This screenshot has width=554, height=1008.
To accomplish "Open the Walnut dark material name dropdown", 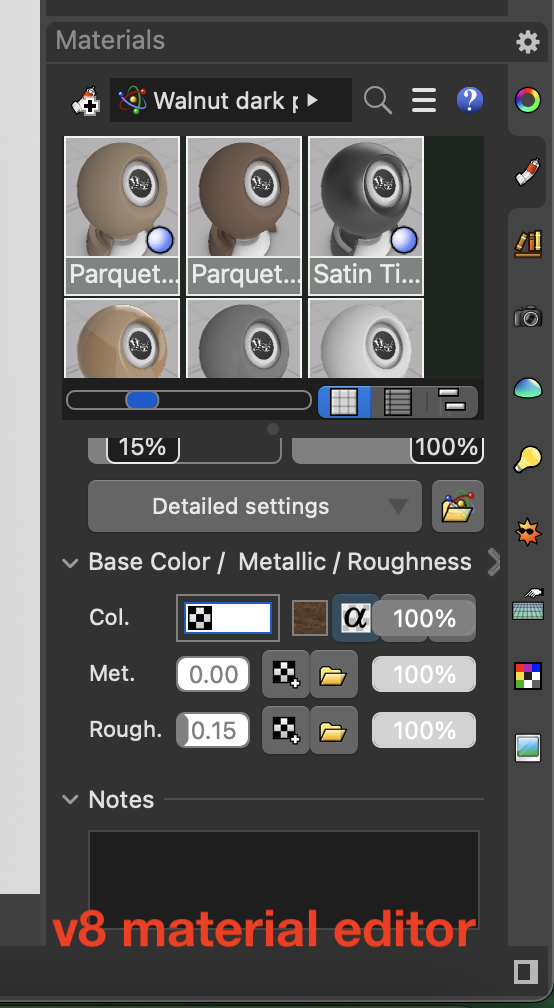I will pos(230,100).
